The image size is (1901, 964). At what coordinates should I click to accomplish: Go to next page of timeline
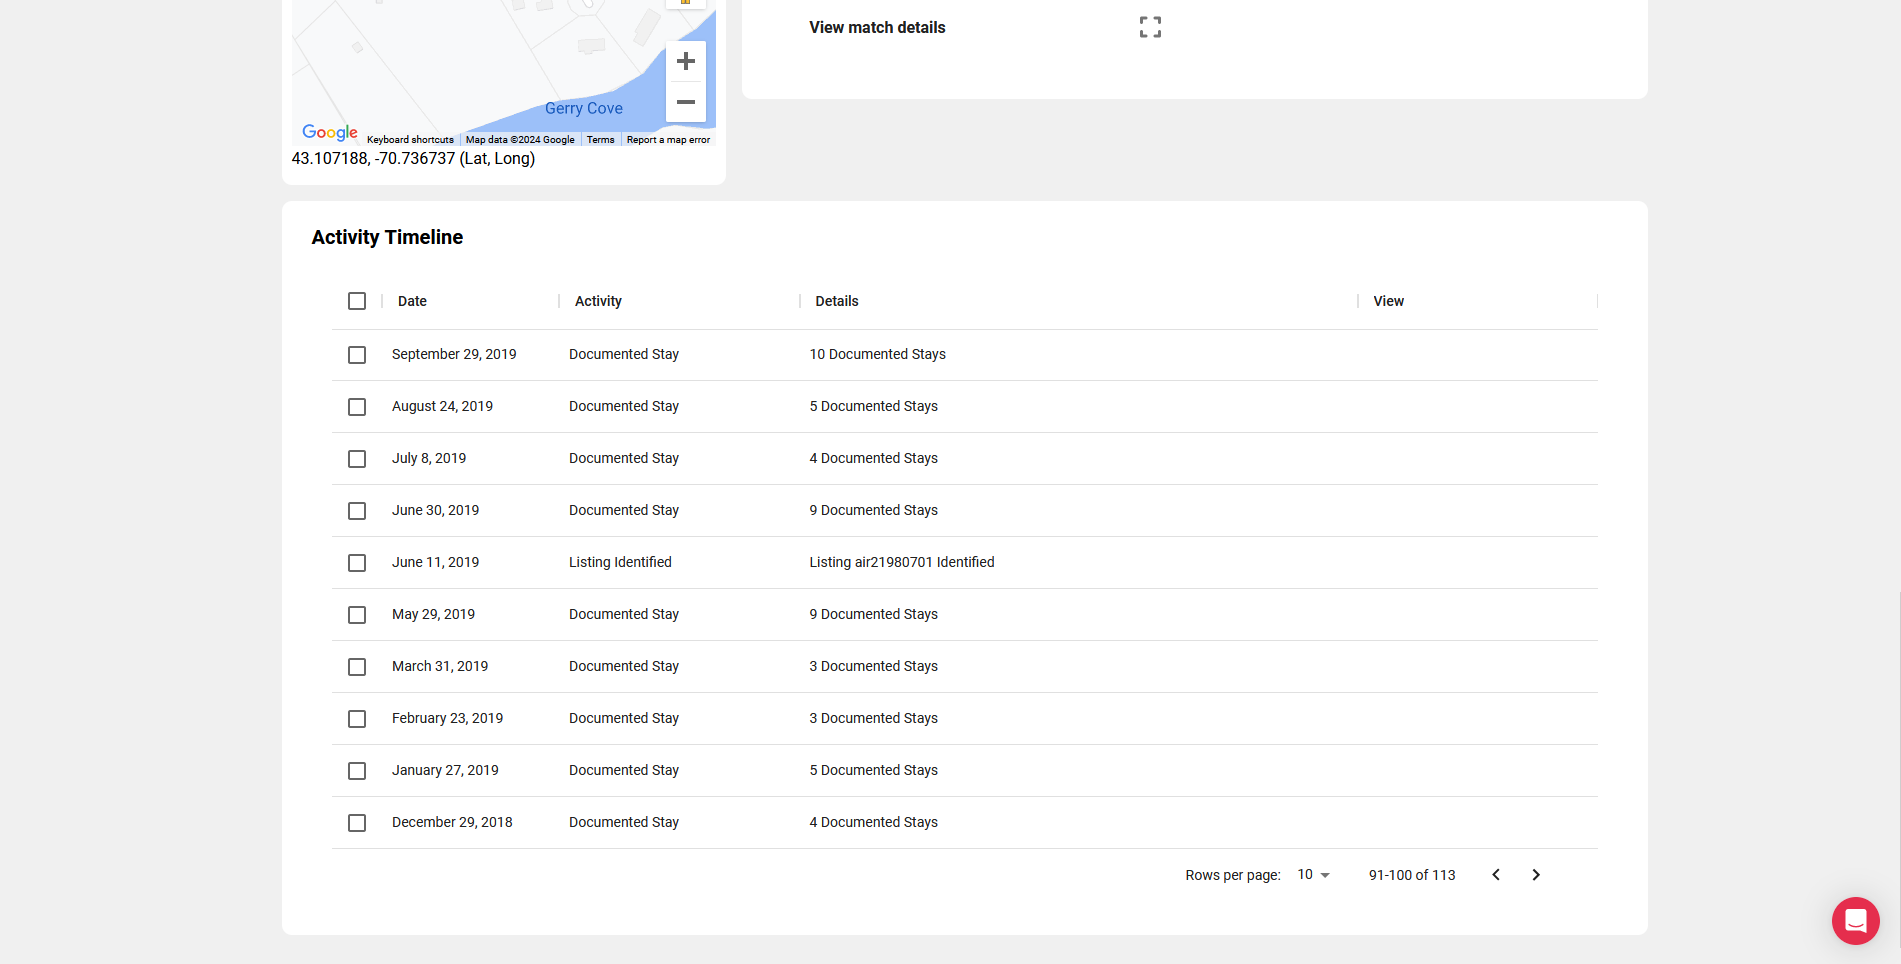pos(1536,875)
